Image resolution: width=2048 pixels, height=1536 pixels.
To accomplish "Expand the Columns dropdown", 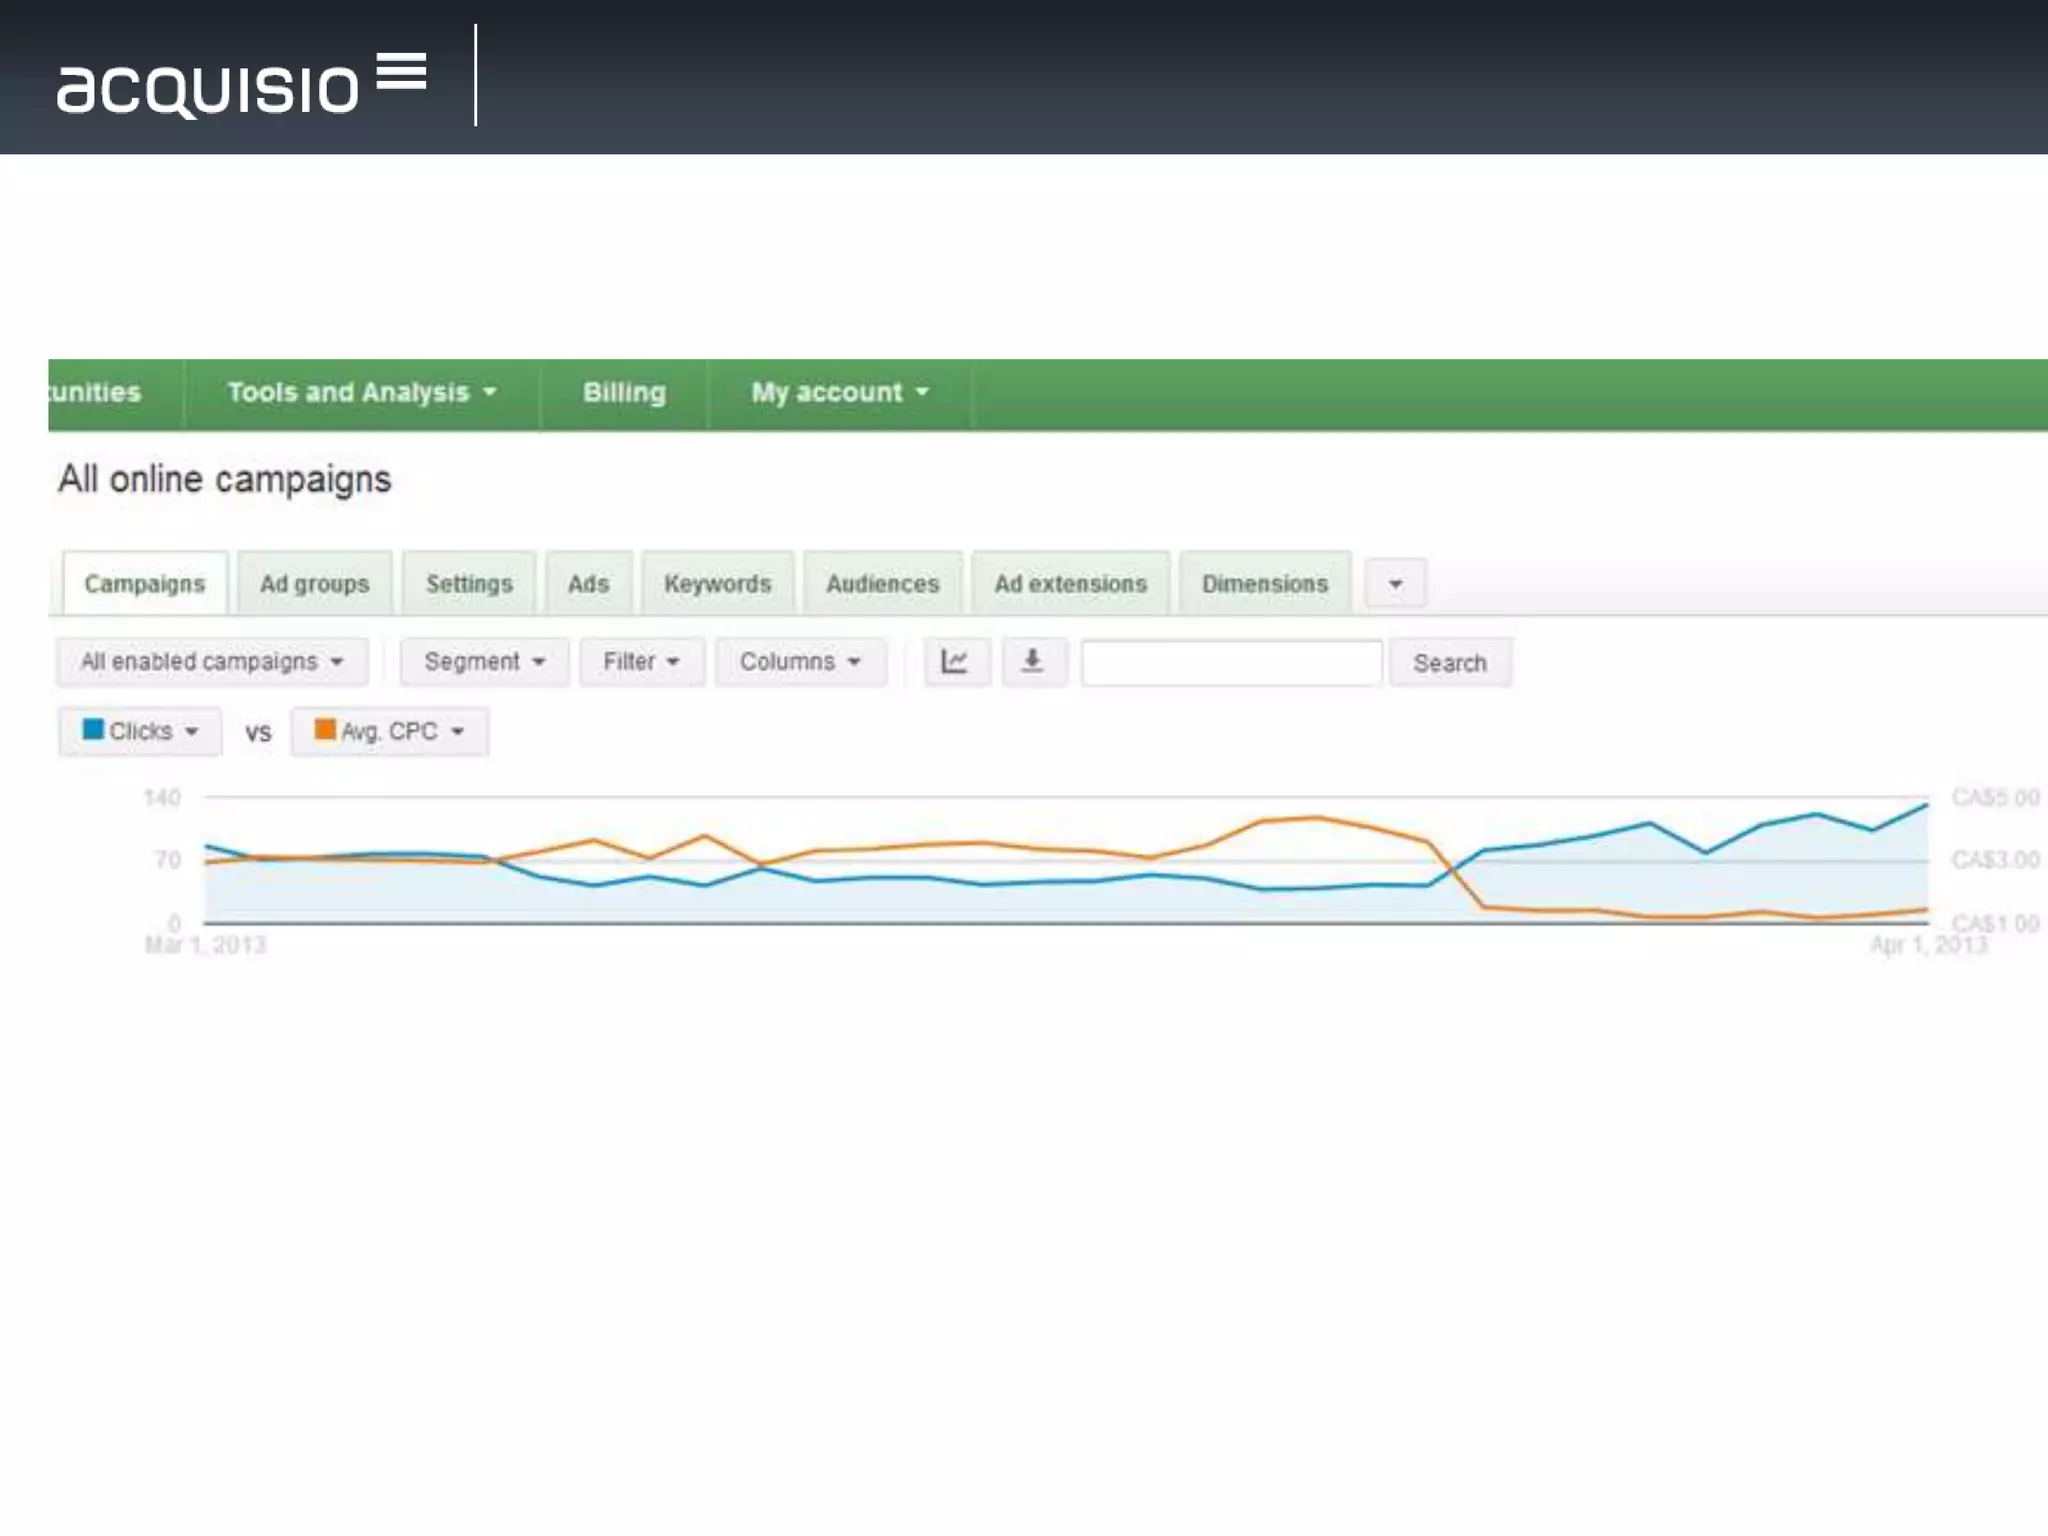I will click(x=800, y=662).
